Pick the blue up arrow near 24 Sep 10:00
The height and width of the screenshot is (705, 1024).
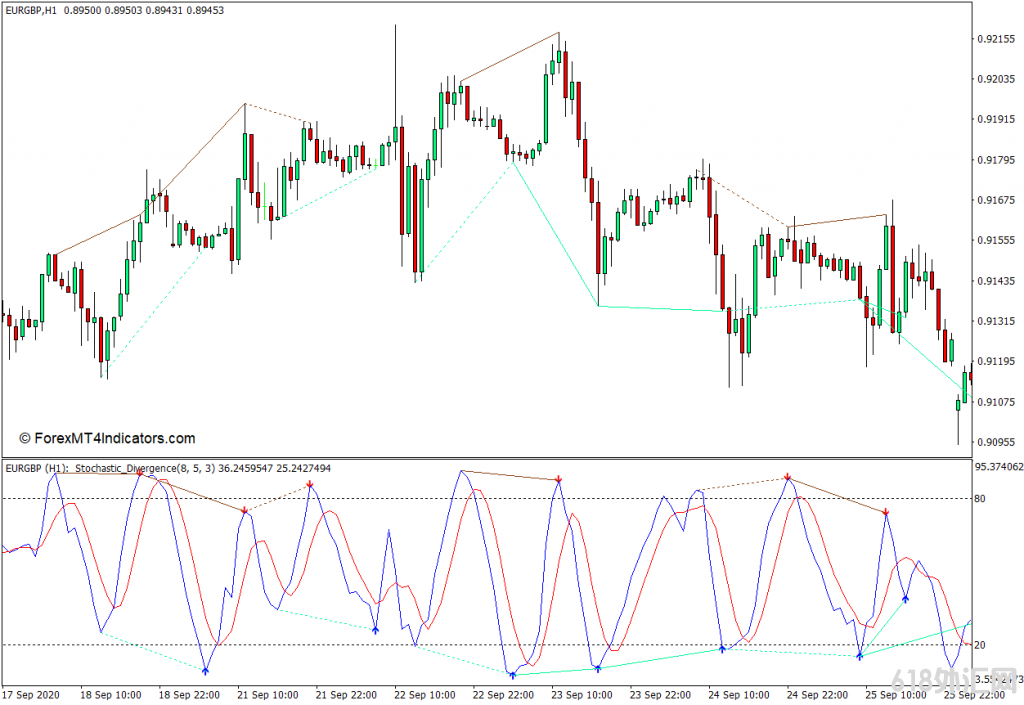click(x=722, y=649)
